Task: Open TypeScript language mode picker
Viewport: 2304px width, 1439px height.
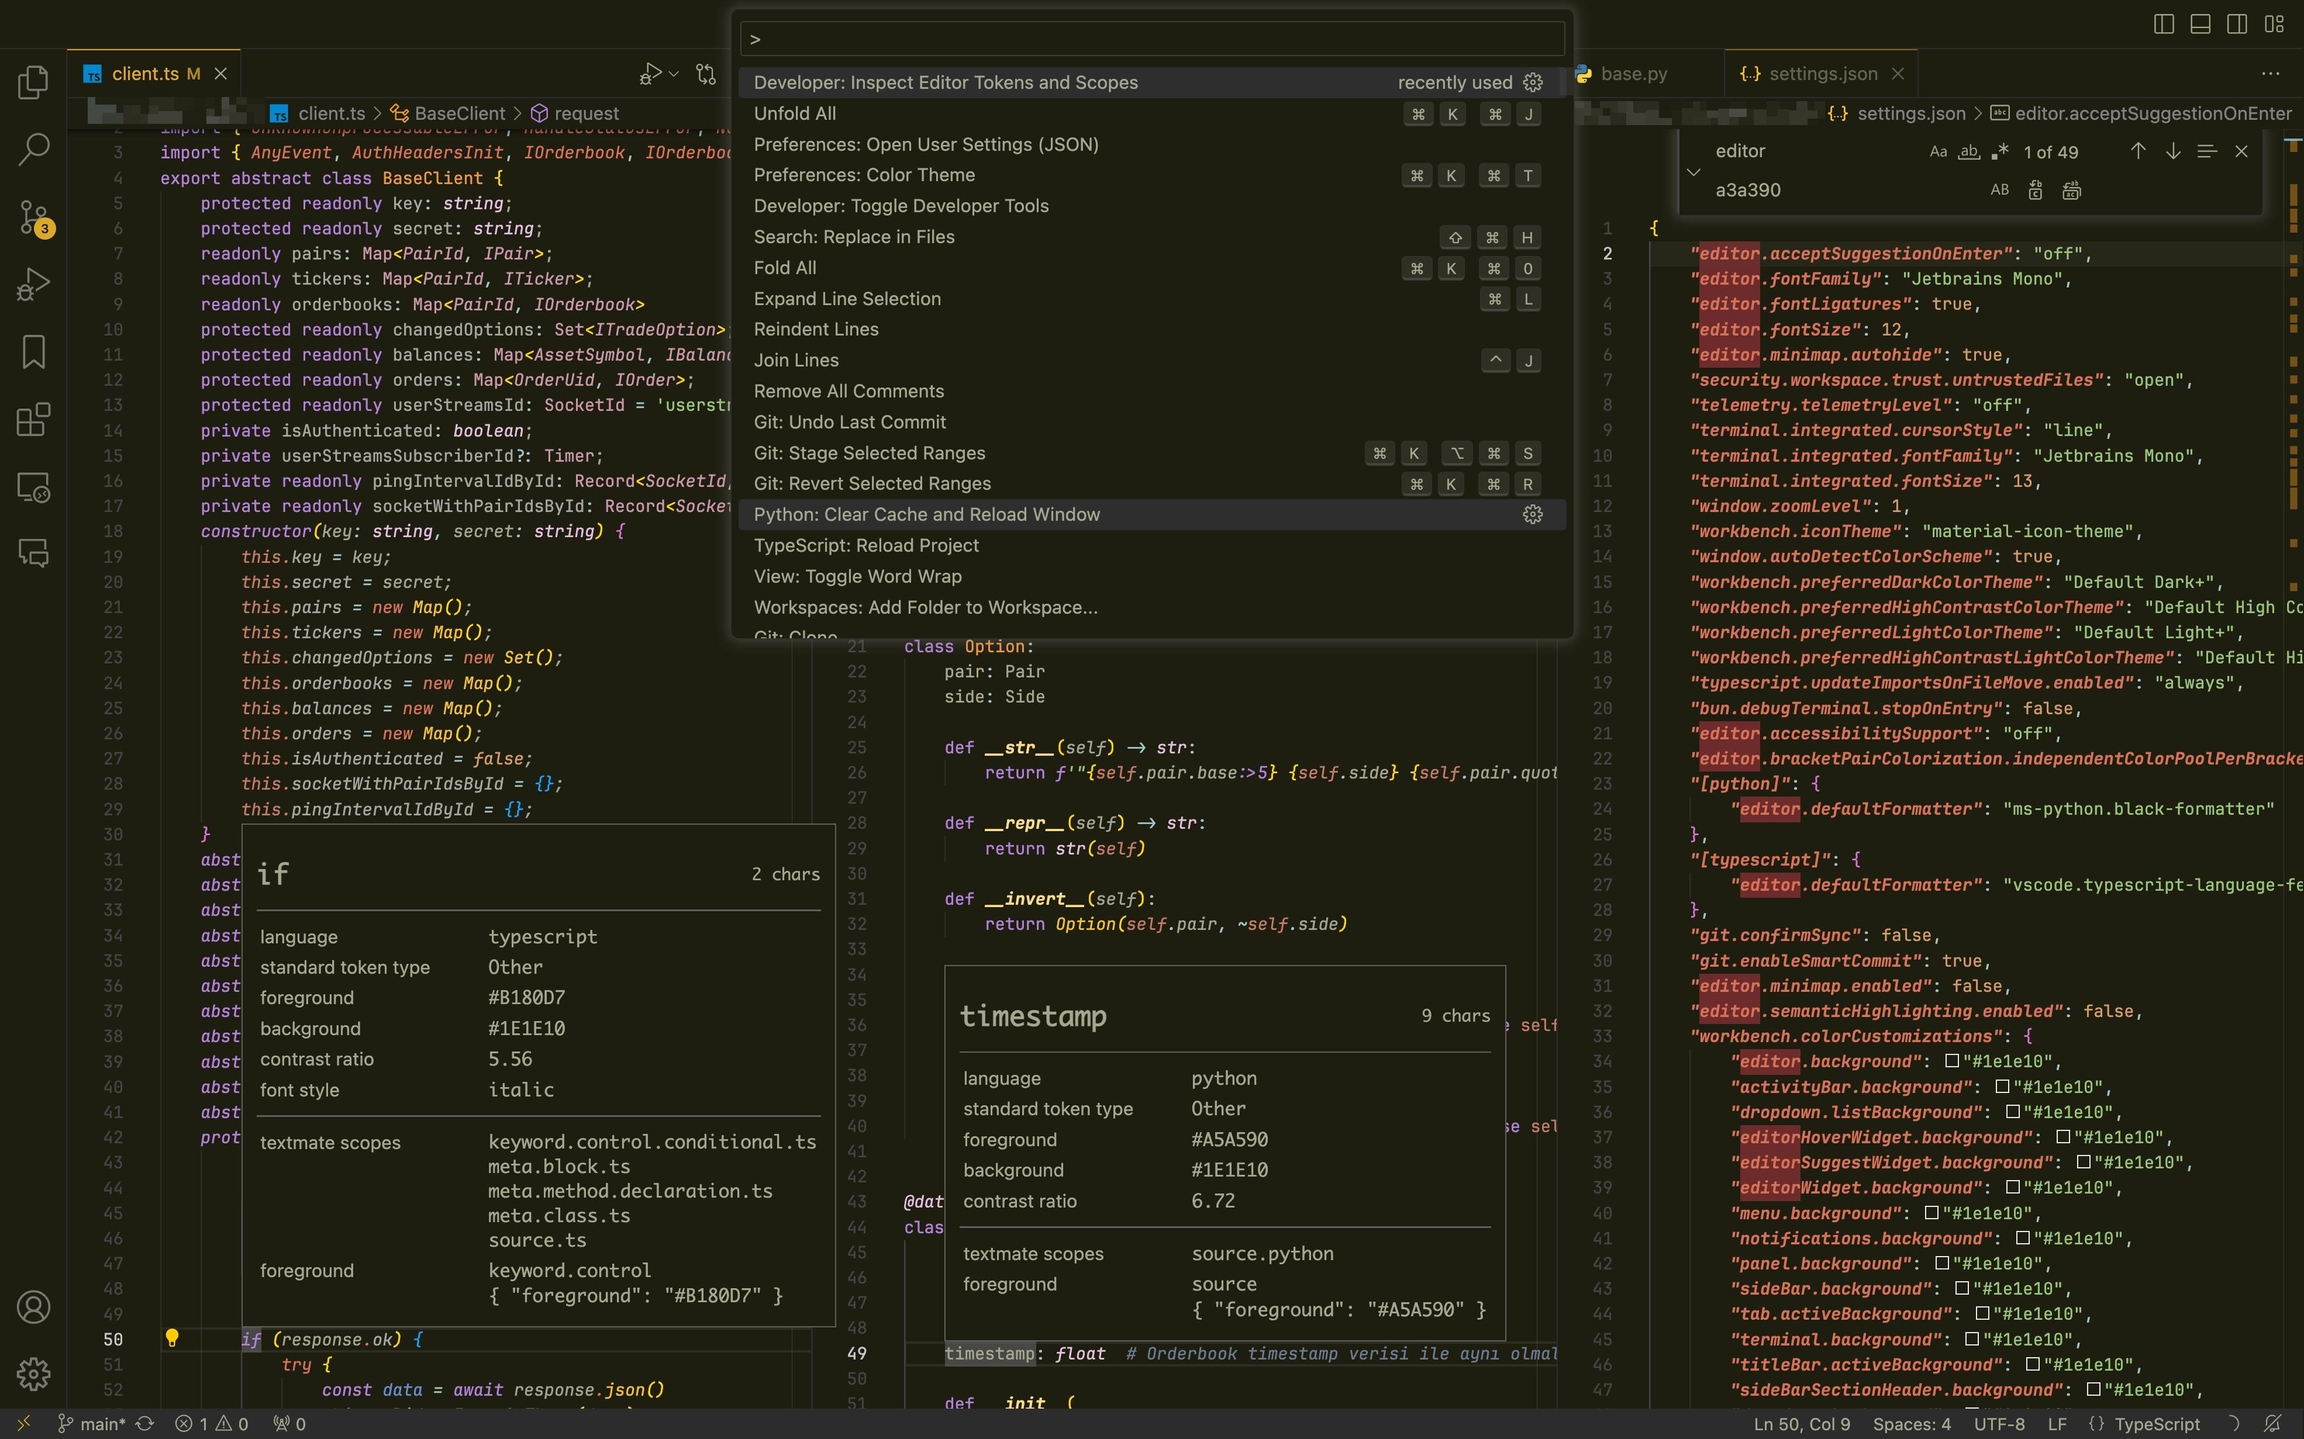Action: tap(2156, 1424)
